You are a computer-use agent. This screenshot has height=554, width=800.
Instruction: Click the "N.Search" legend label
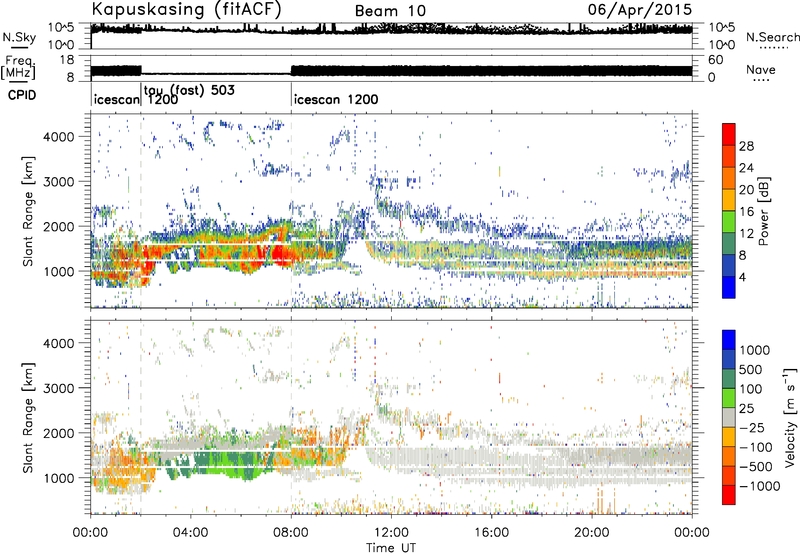773,37
